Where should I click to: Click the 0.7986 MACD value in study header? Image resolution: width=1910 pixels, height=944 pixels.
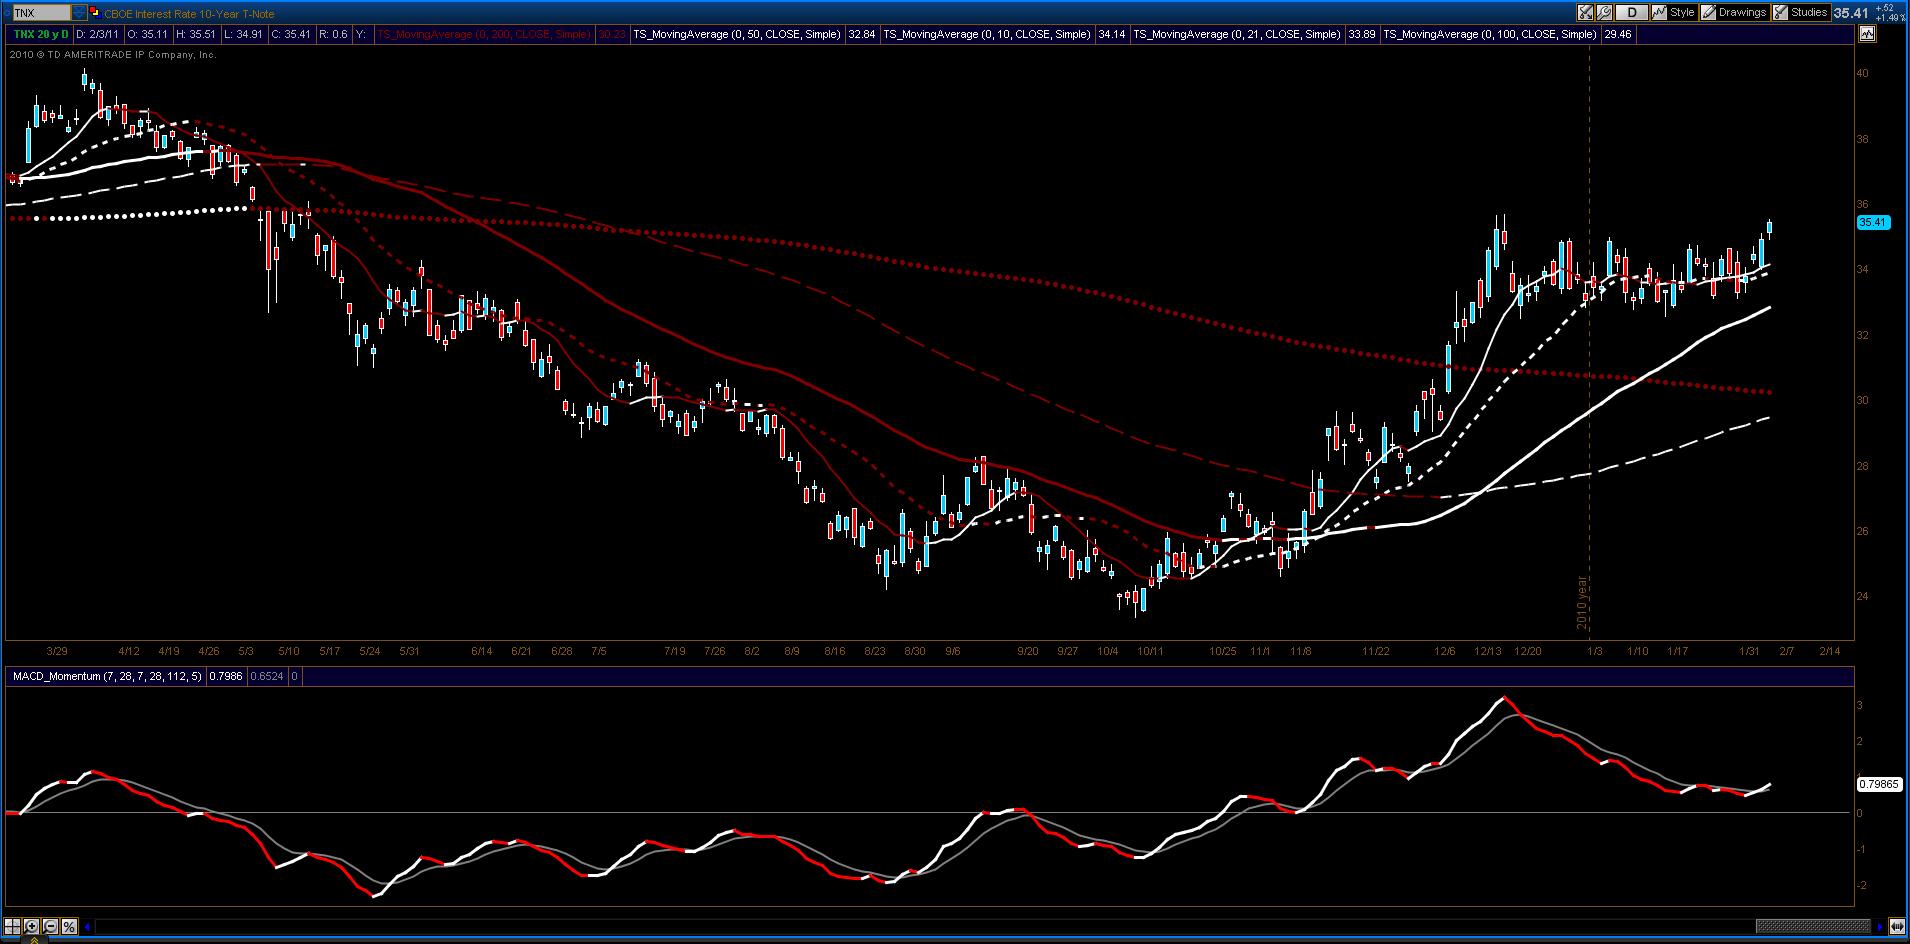225,677
